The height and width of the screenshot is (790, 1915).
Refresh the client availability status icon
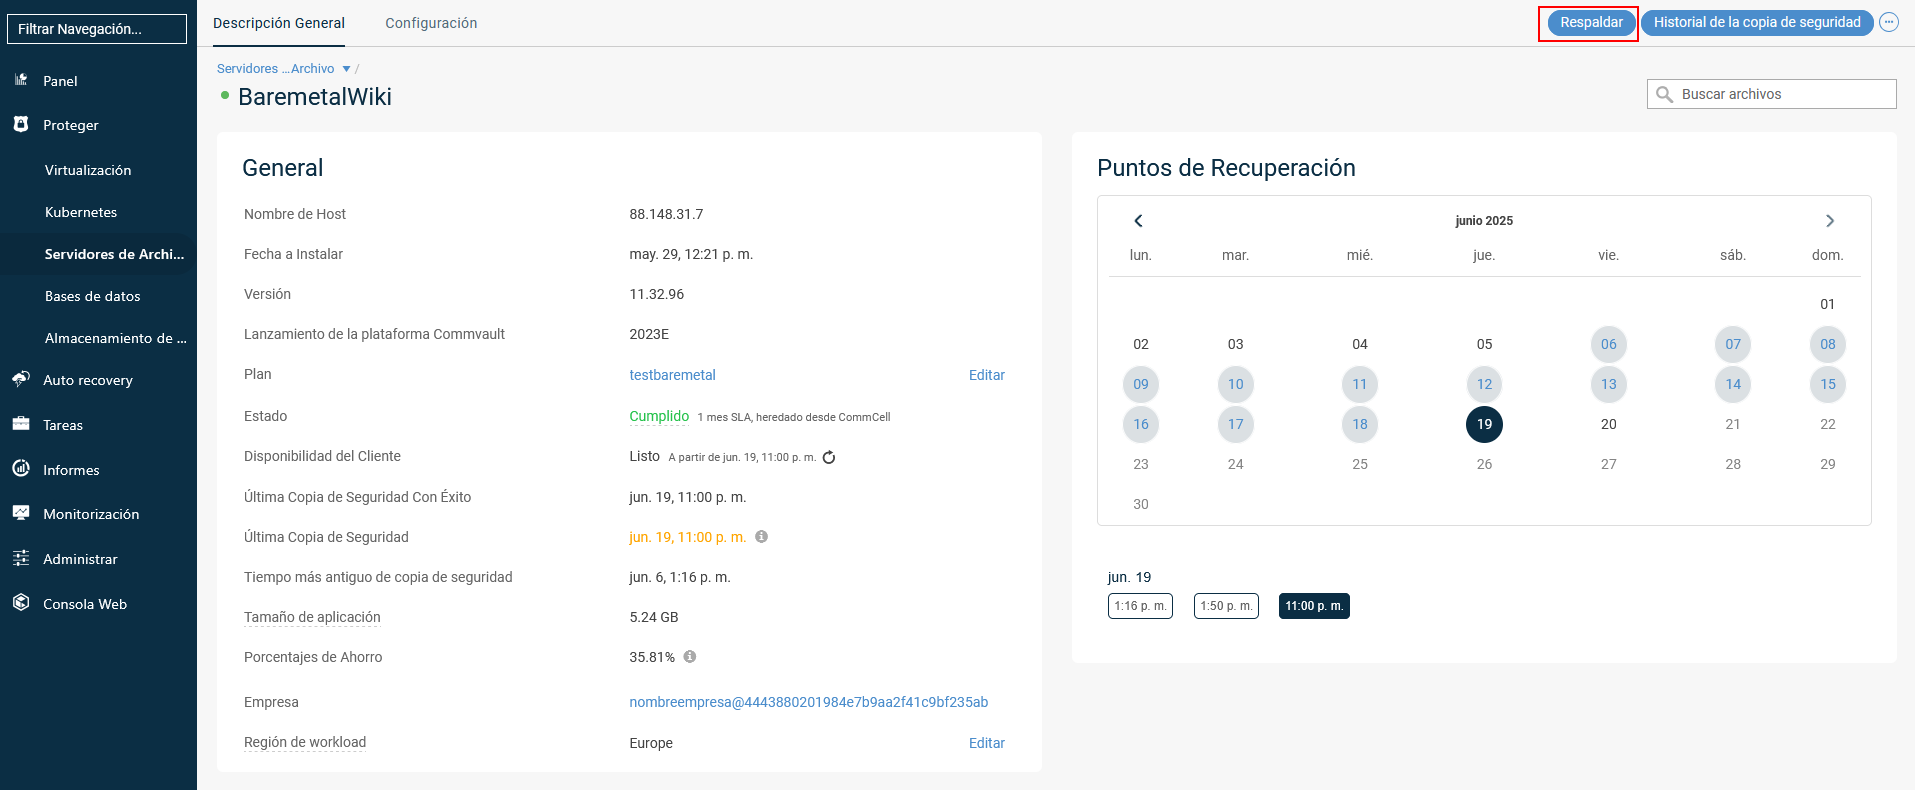click(x=829, y=457)
